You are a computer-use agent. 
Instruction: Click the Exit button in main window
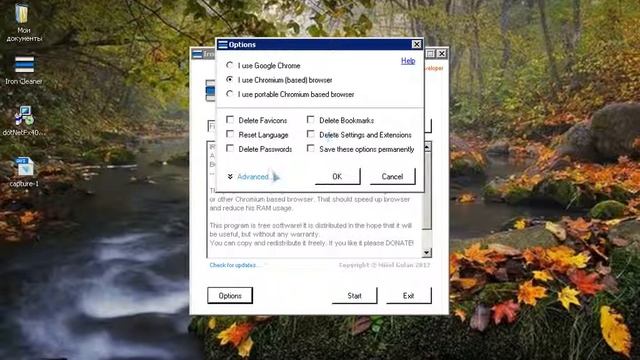pos(409,296)
